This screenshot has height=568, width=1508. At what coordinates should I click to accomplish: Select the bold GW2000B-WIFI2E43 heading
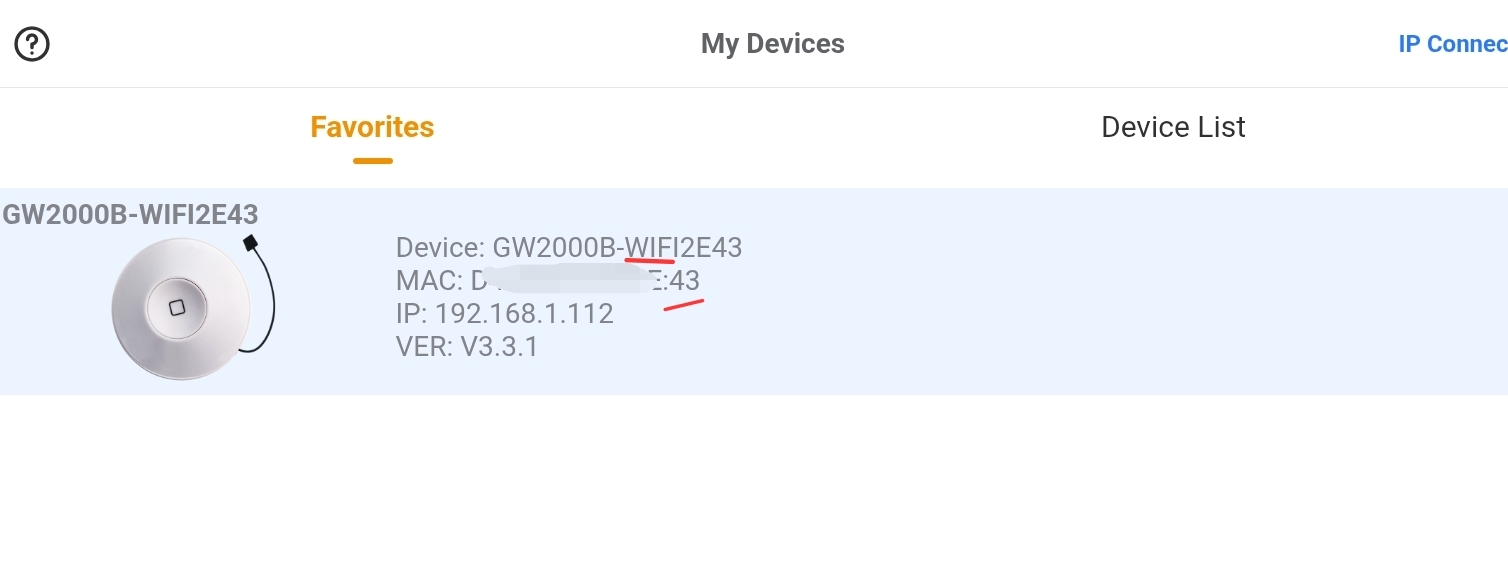pyautogui.click(x=130, y=214)
